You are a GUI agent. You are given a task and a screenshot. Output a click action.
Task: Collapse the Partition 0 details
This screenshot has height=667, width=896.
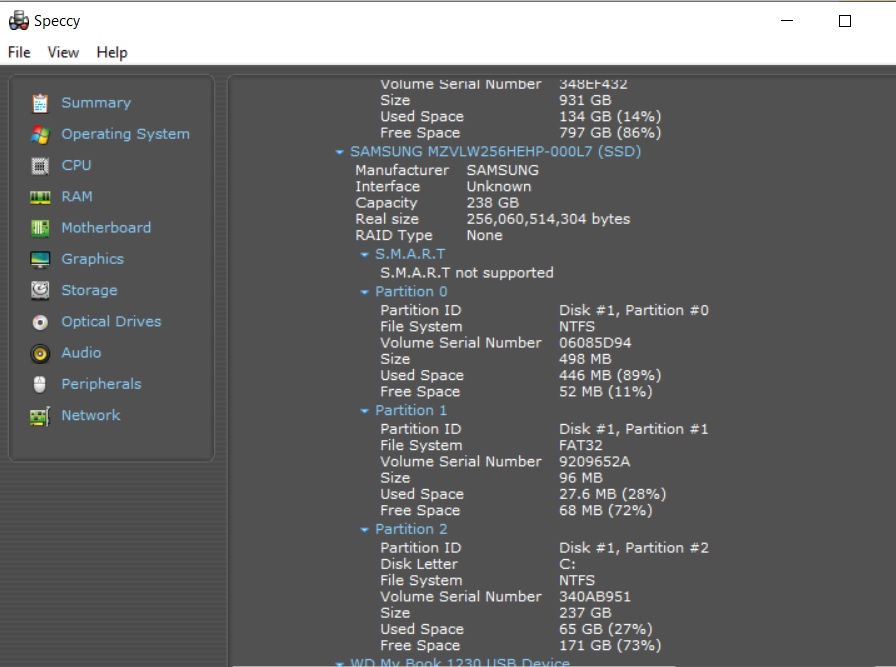[365, 292]
